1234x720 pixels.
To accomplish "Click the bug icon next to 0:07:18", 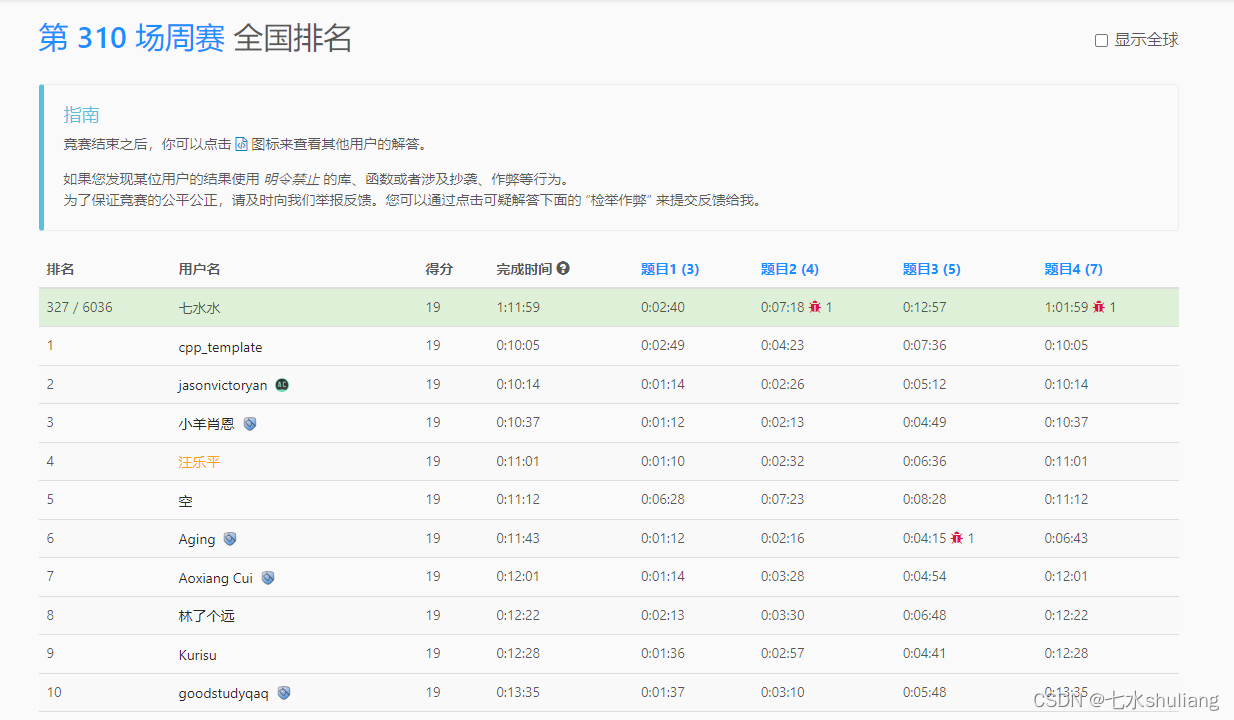I will [815, 307].
